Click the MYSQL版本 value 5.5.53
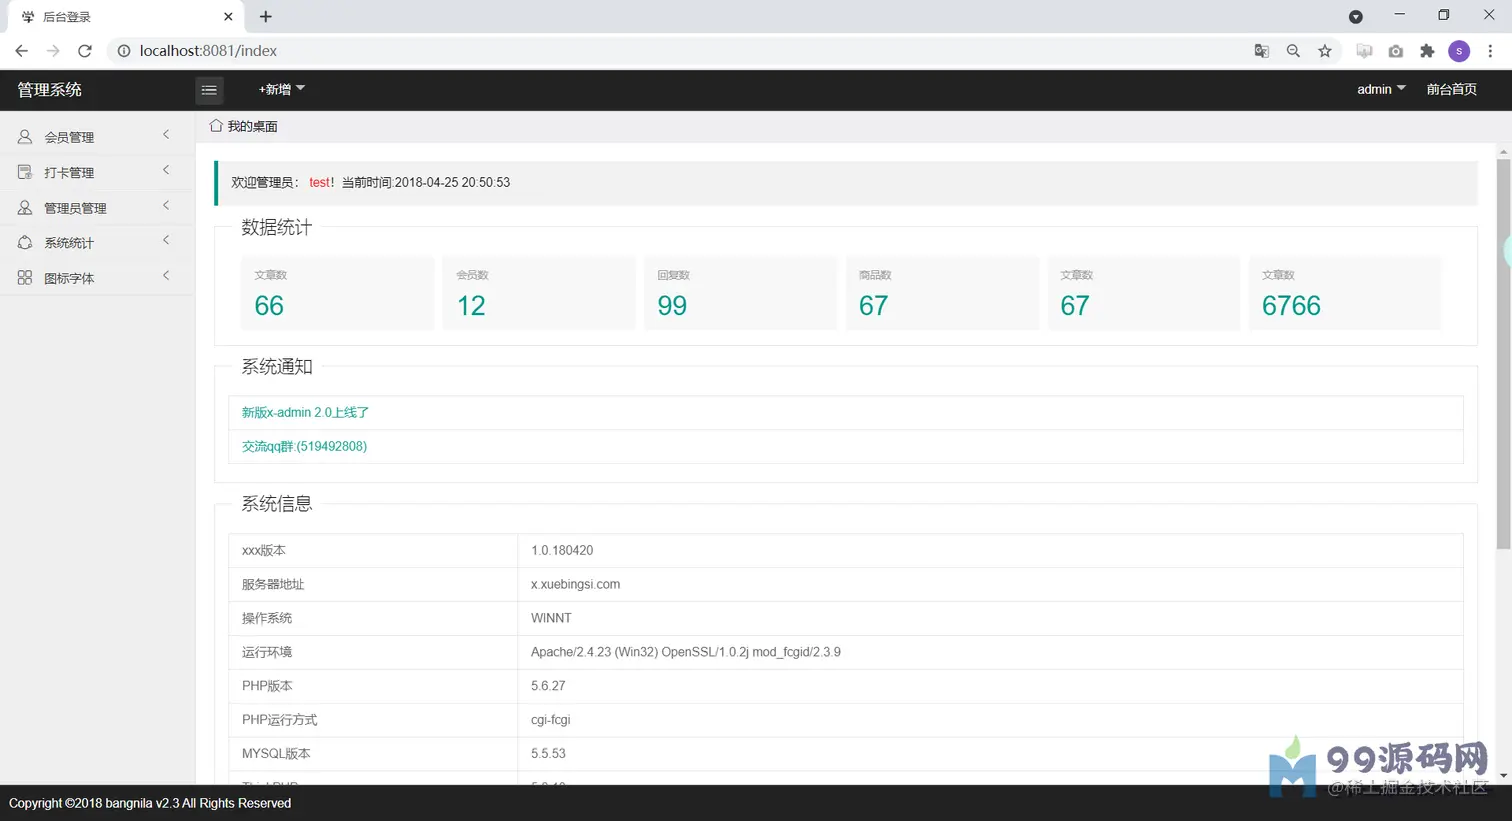Viewport: 1512px width, 821px height. (548, 754)
